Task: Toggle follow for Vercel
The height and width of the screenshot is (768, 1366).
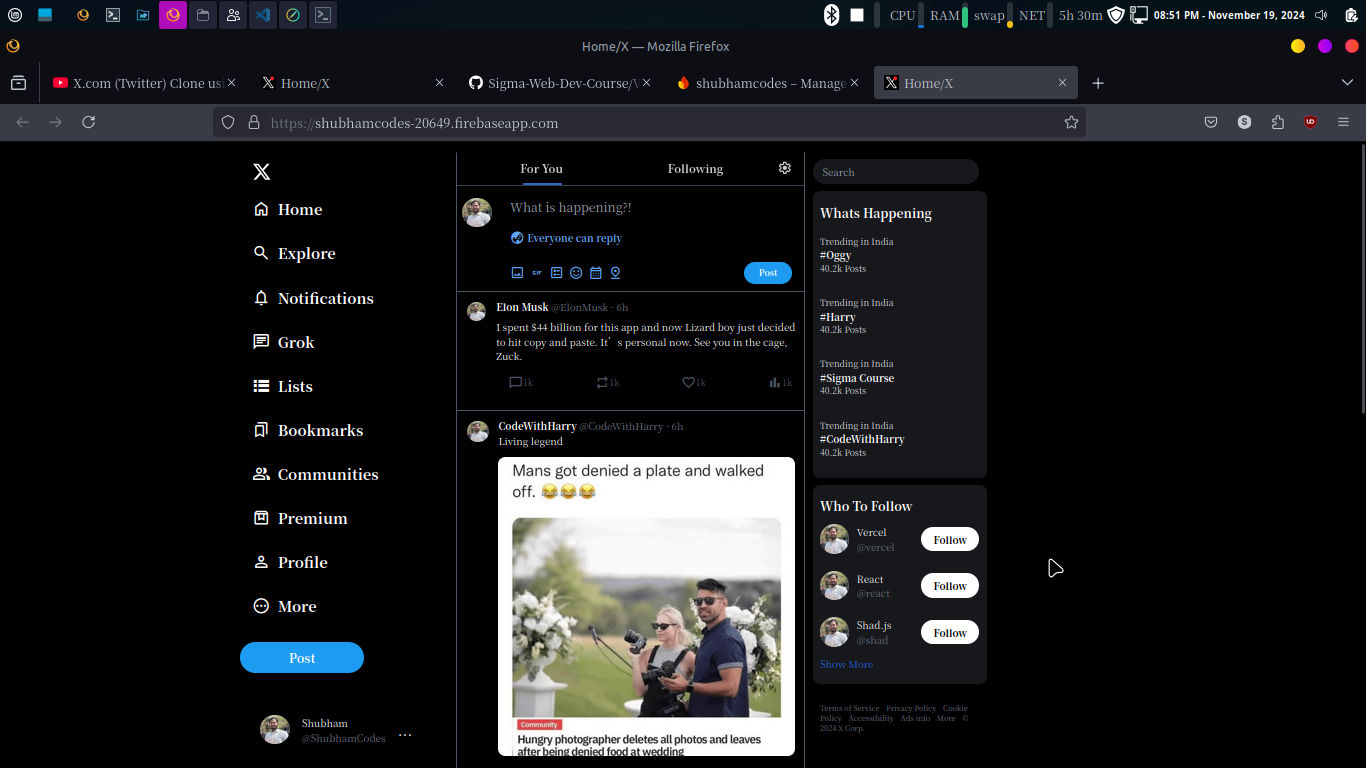Action: click(x=949, y=540)
